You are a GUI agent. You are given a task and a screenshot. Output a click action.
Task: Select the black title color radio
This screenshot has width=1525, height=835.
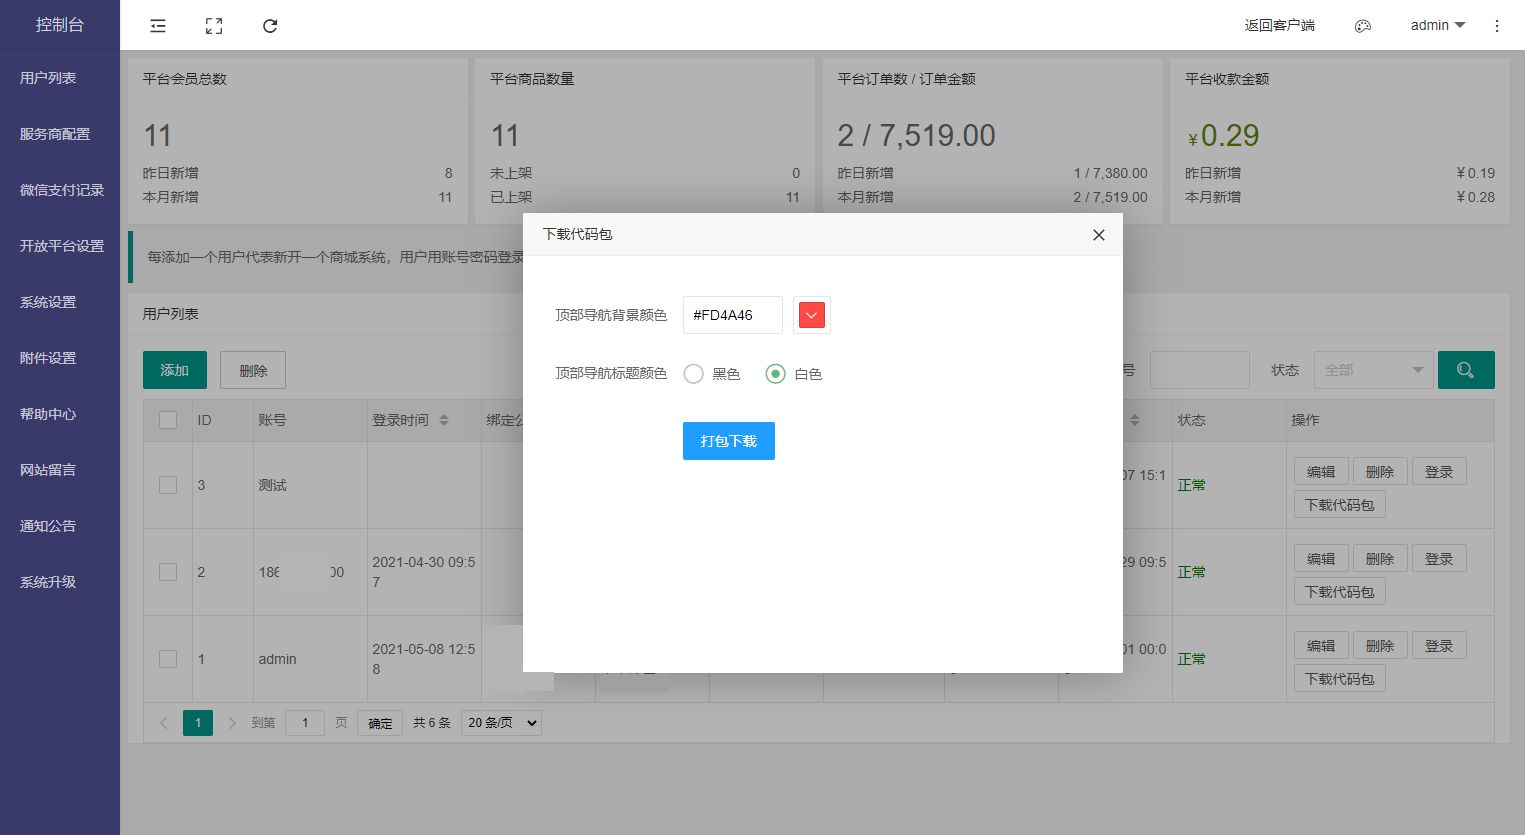point(693,374)
